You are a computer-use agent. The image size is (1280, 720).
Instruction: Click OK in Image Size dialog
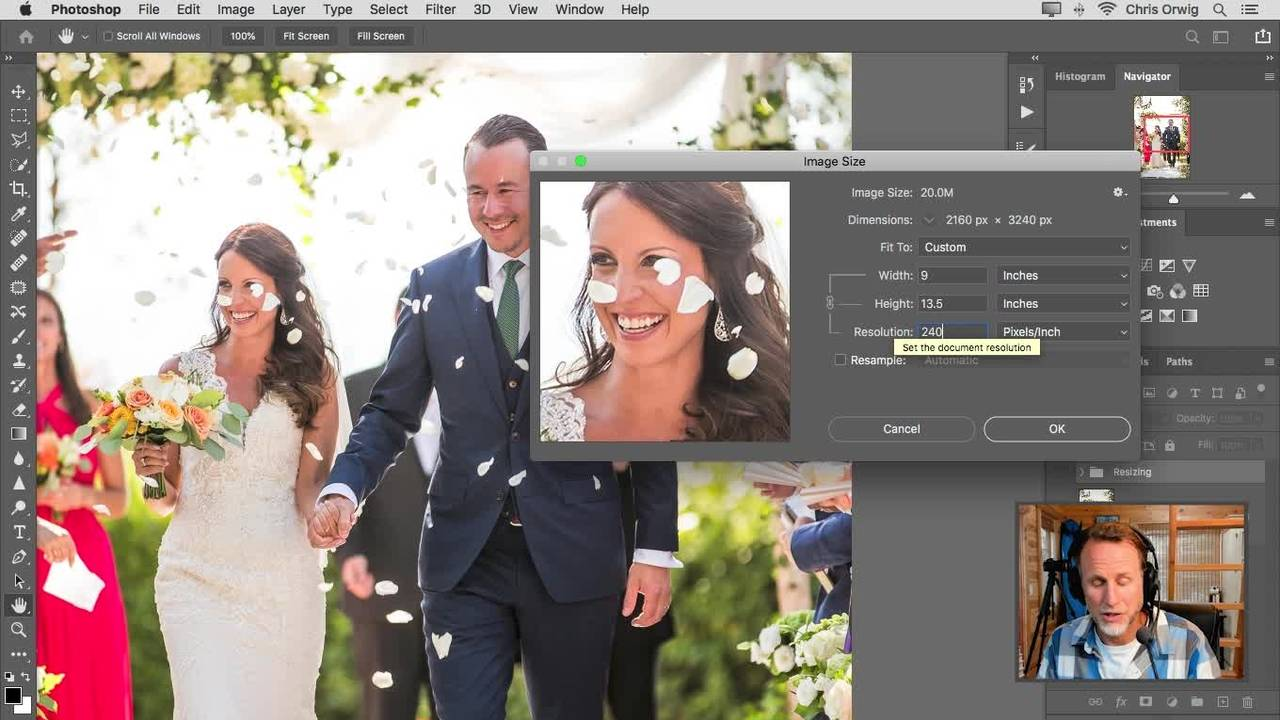[1057, 429]
